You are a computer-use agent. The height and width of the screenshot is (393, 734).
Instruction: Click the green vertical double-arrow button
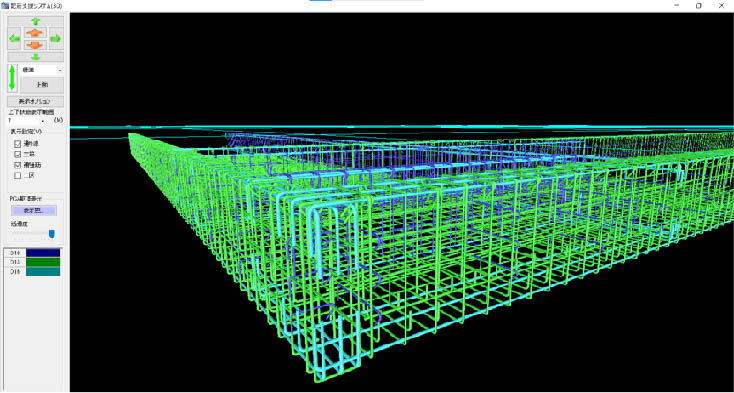13,79
